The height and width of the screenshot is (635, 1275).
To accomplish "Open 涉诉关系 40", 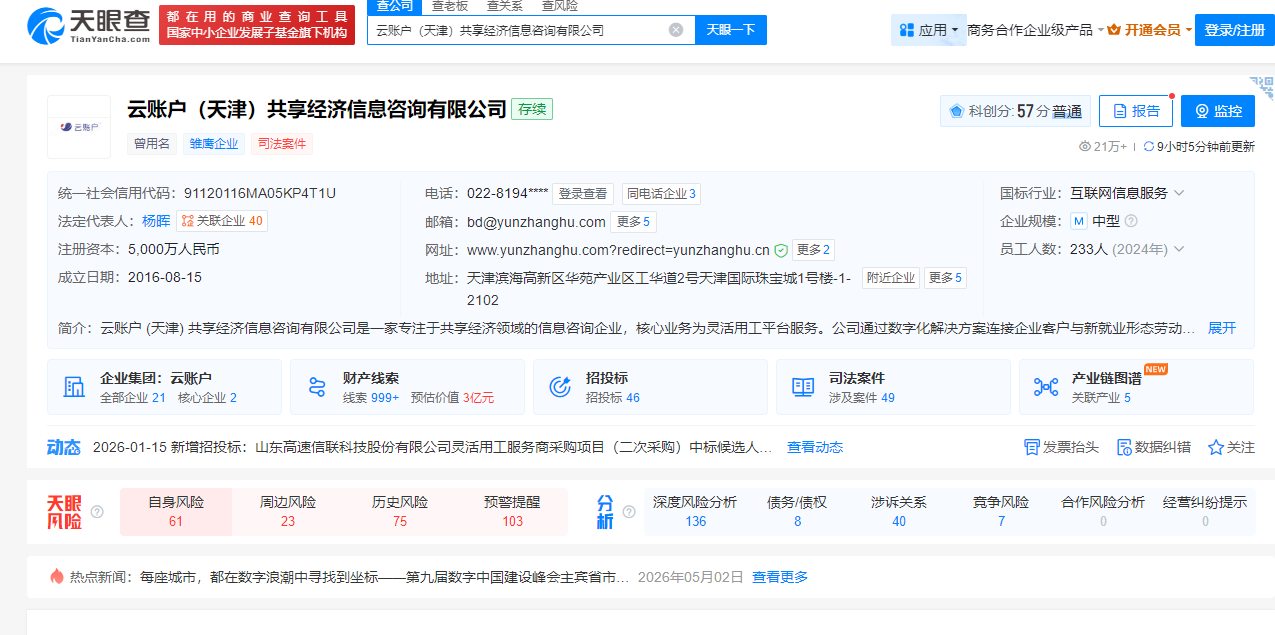I will 899,511.
